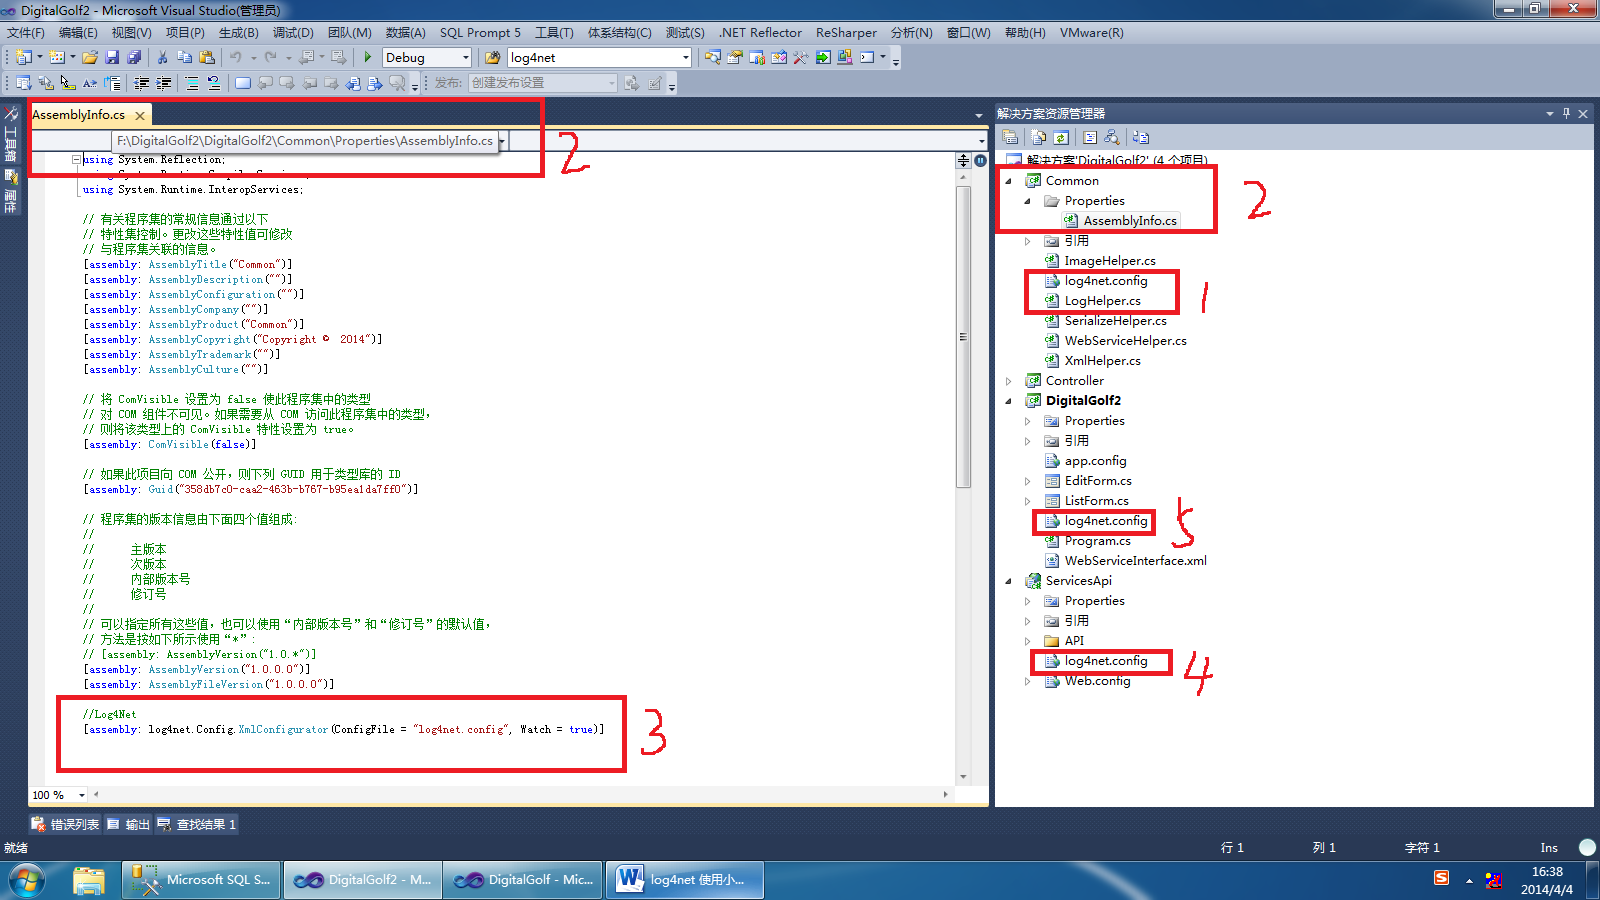Click the Open File folder icon

point(90,57)
